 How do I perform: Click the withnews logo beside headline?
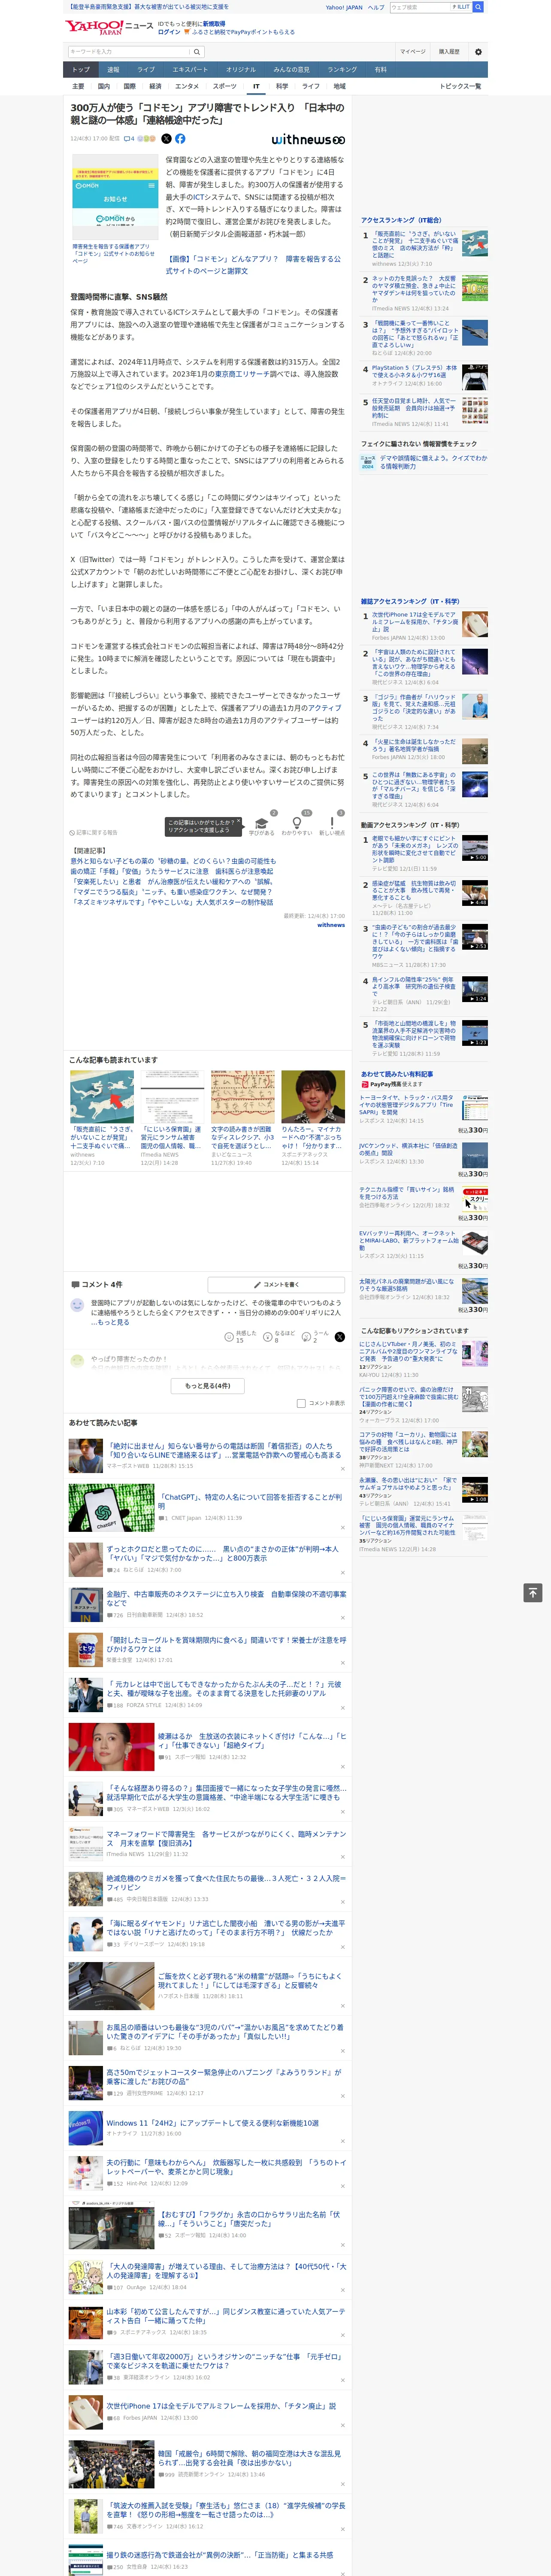(308, 140)
